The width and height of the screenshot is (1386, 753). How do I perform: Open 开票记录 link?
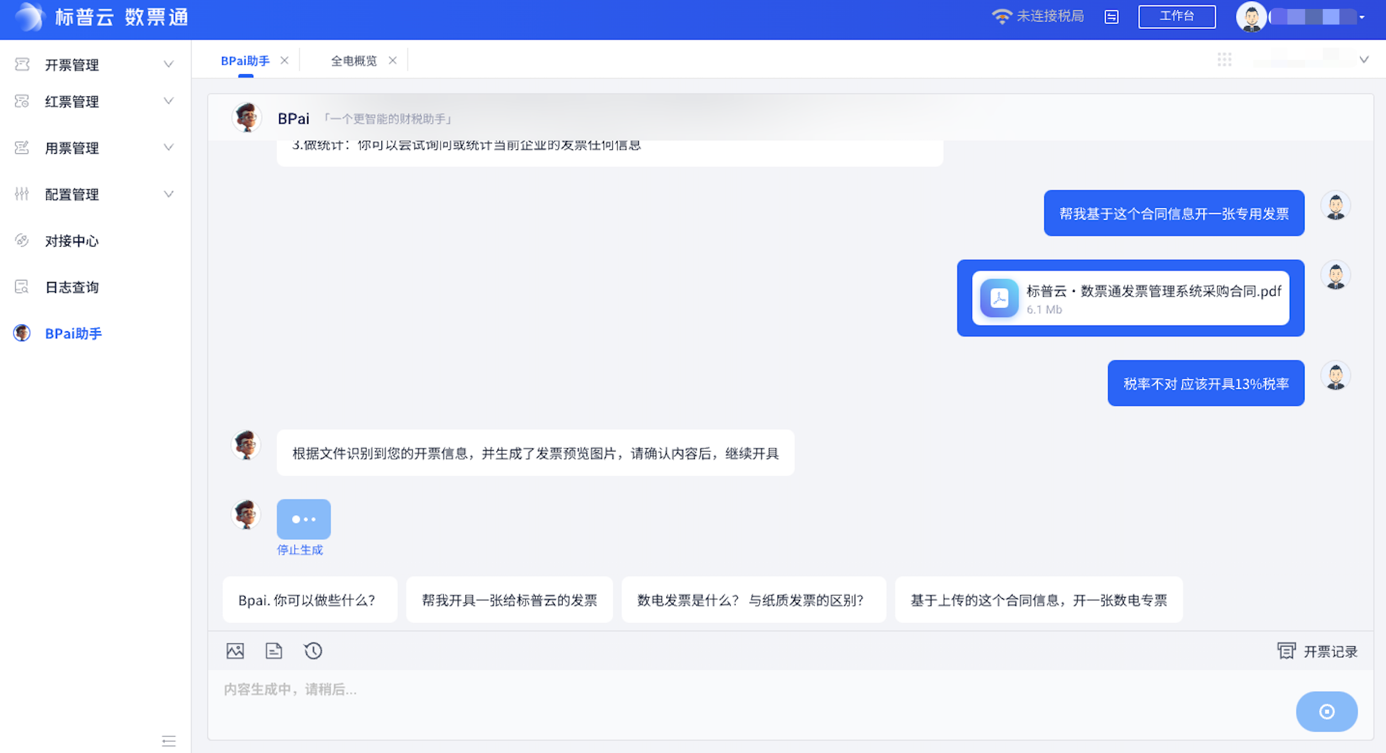coord(1330,652)
